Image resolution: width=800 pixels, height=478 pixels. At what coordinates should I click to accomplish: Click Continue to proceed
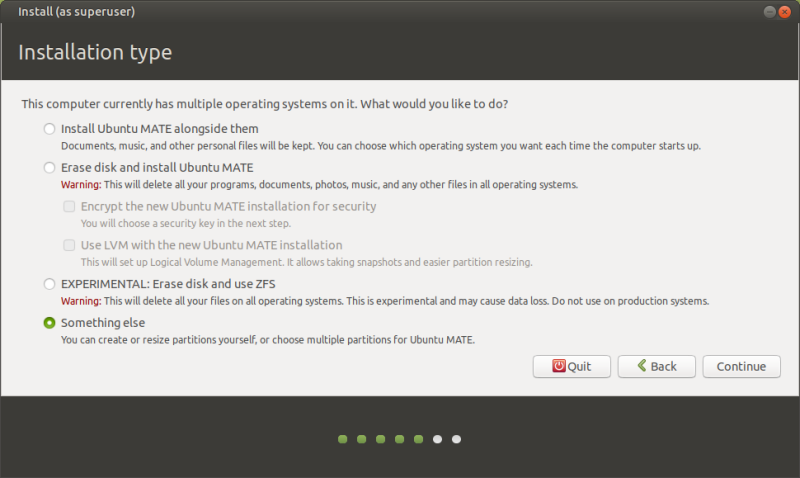(741, 366)
